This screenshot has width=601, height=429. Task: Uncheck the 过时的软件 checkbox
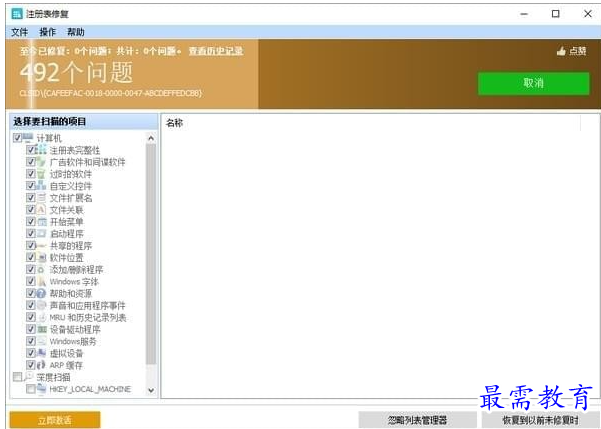[31, 174]
